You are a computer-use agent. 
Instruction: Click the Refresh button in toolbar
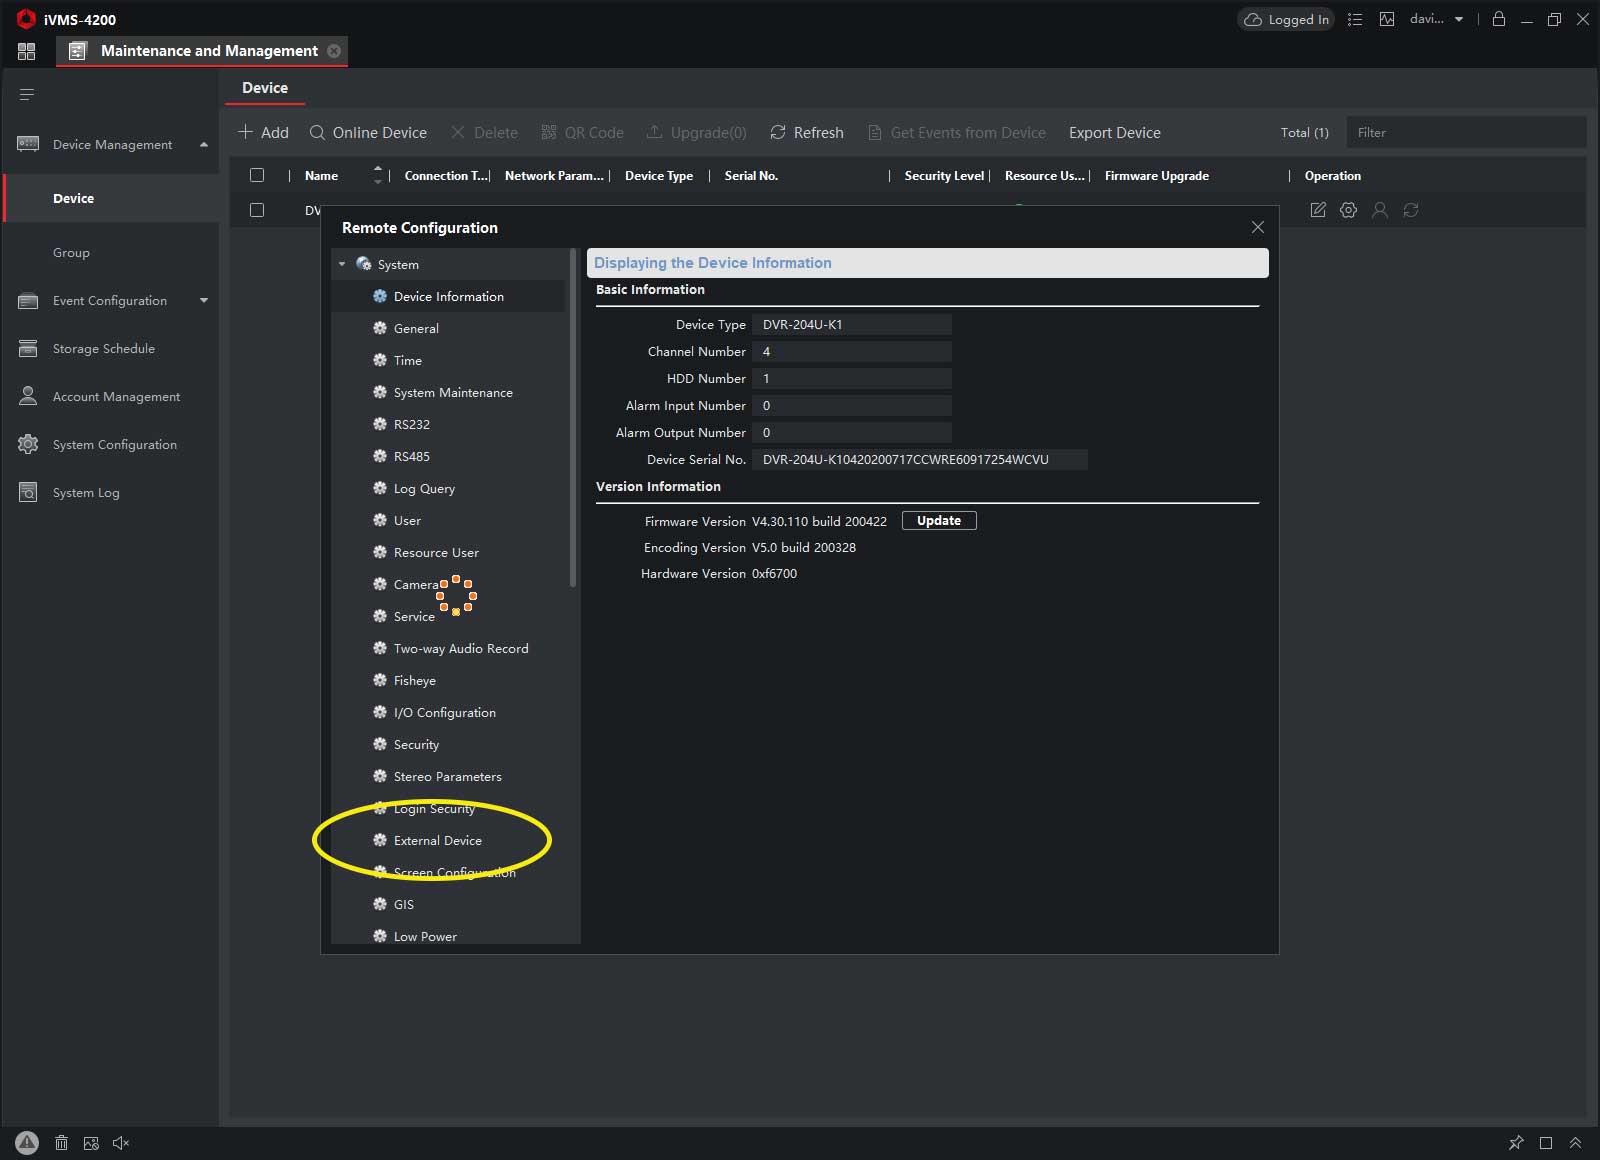pos(806,132)
